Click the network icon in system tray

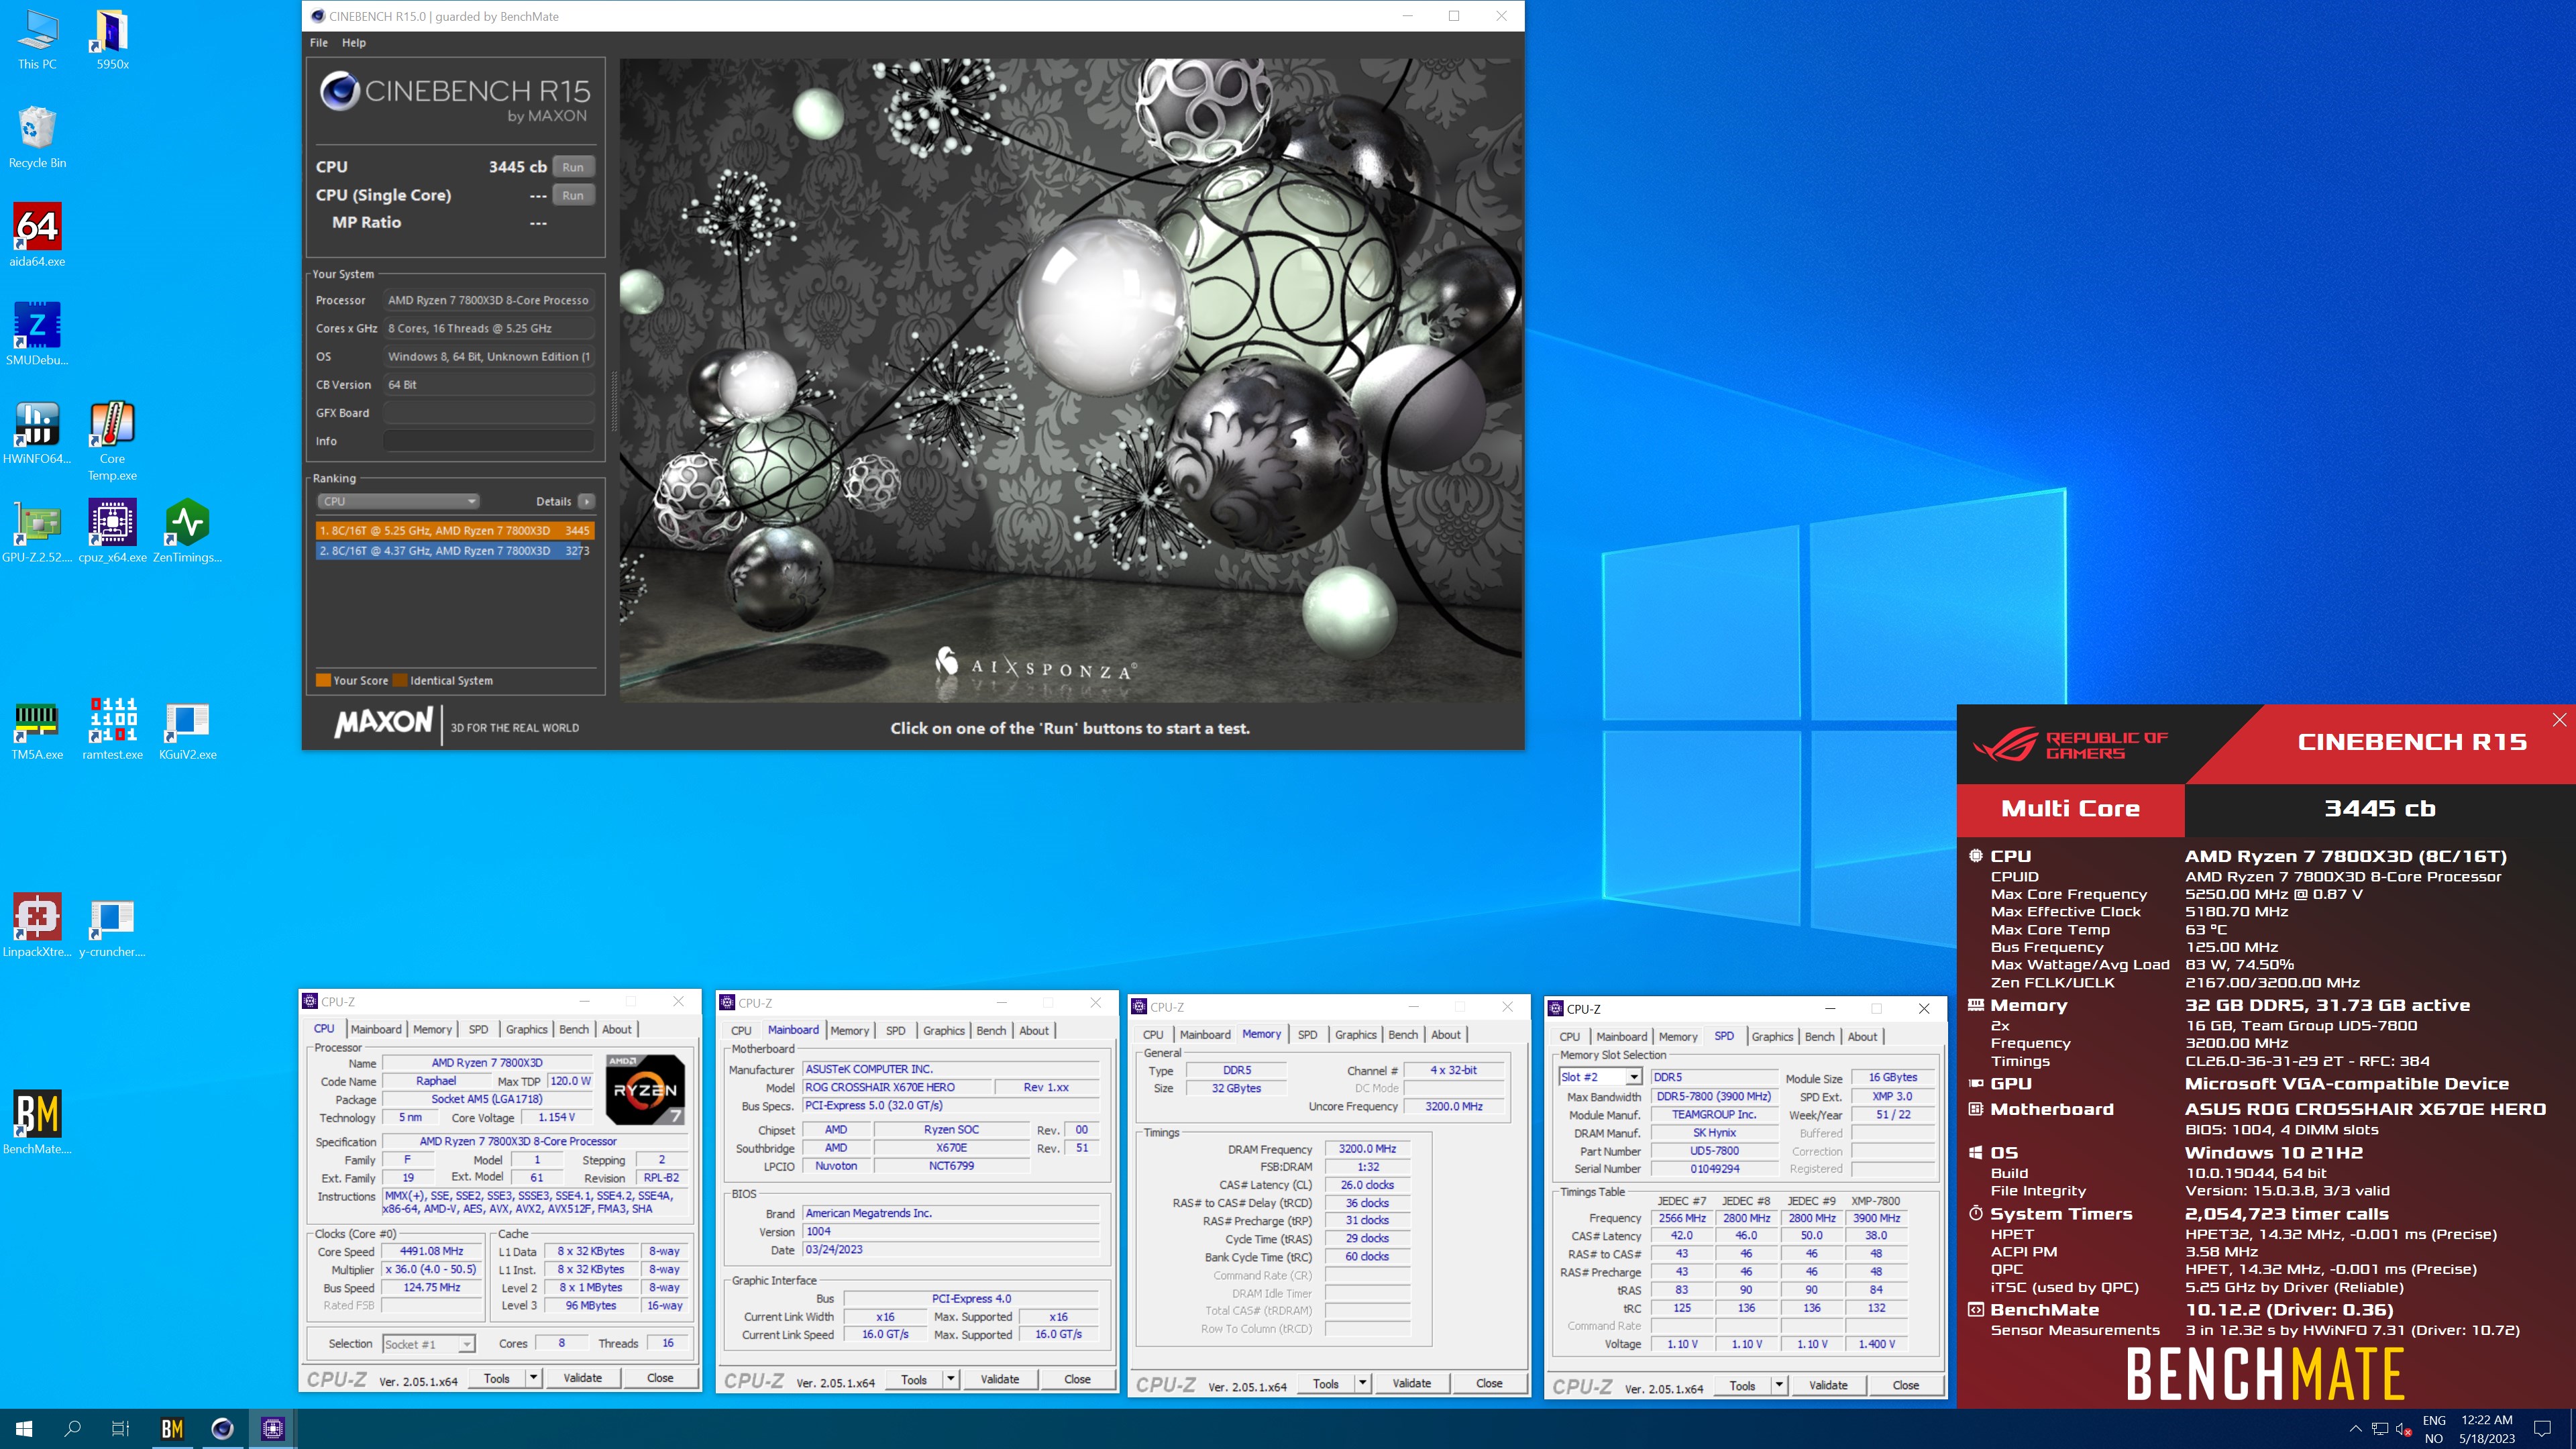pos(2380,1429)
